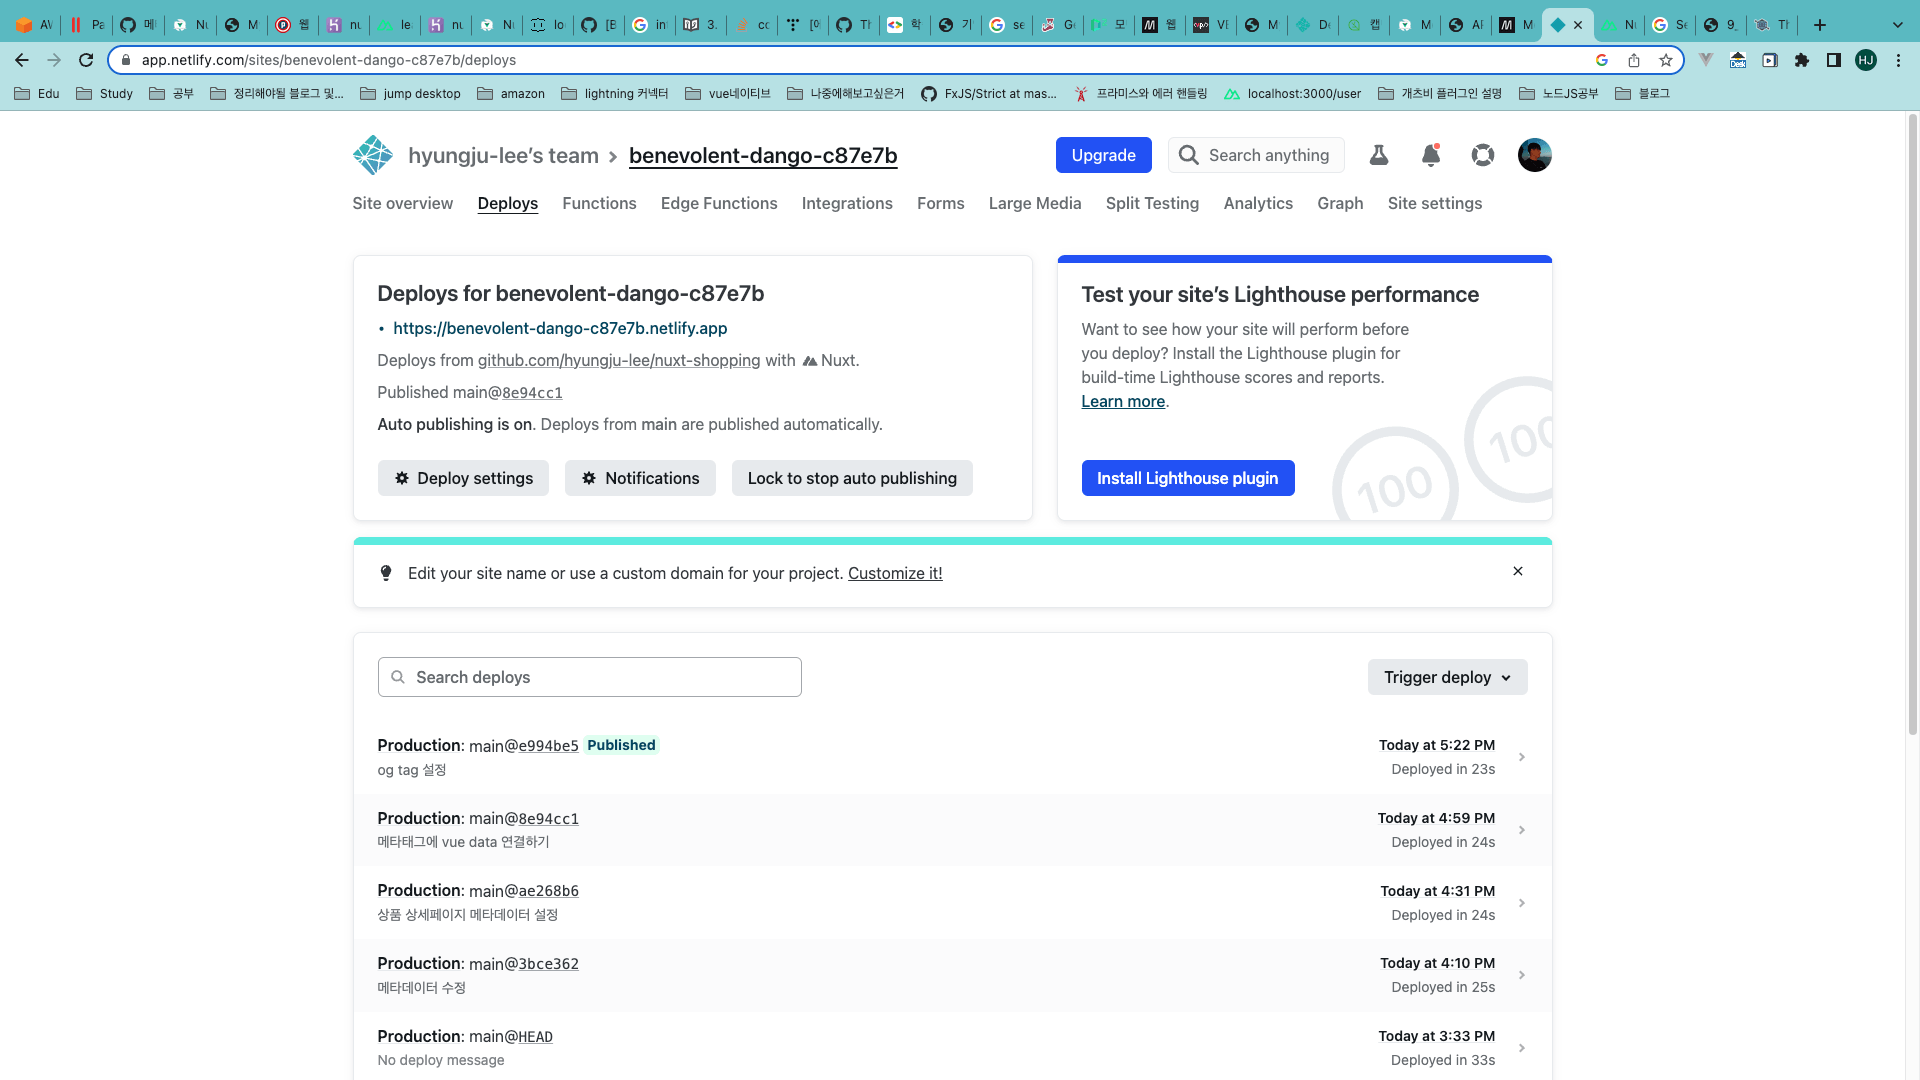
Task: Open the Study bookmarks folder
Action: 105,94
